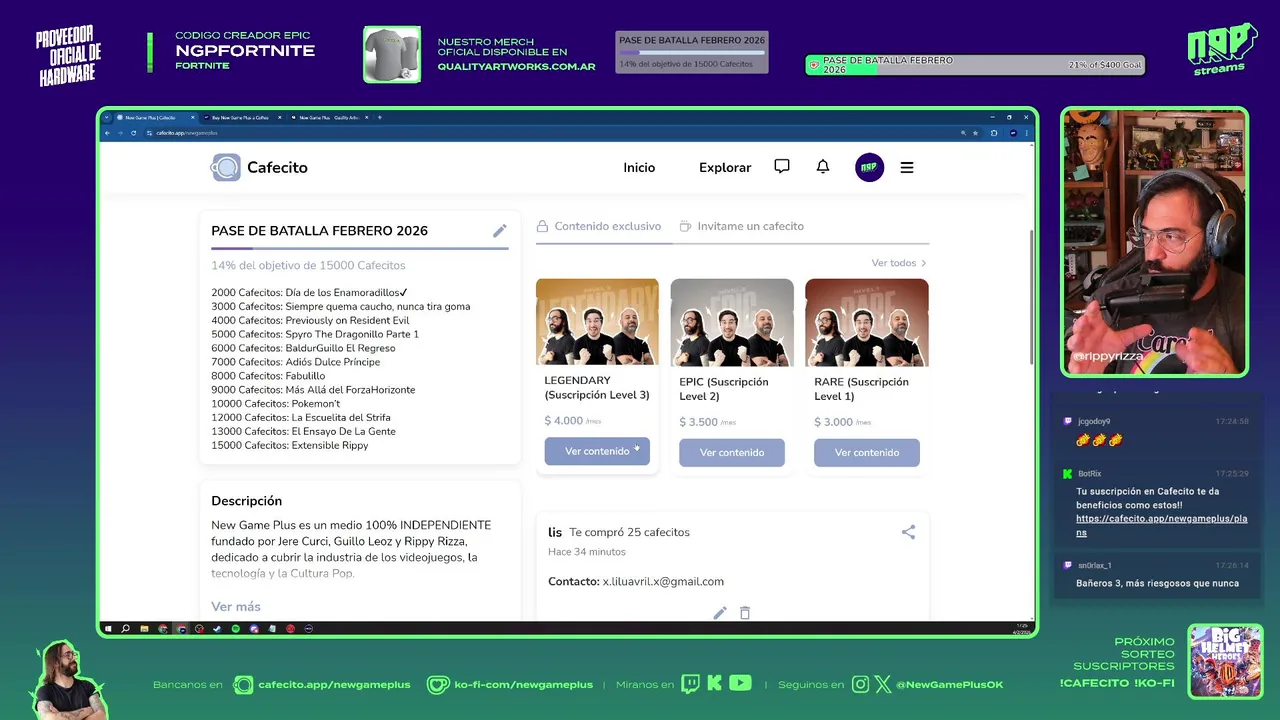The height and width of the screenshot is (720, 1280).
Task: Expand Ver todos subscription levels
Action: pos(899,263)
